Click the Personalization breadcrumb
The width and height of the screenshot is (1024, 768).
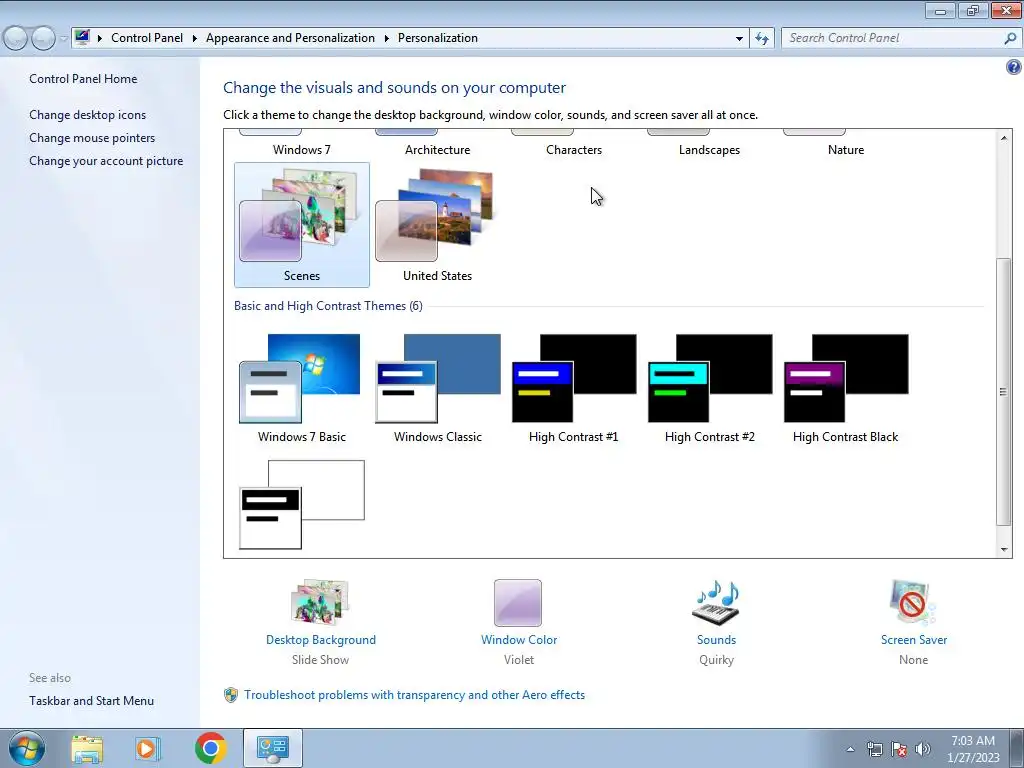pyautogui.click(x=438, y=38)
